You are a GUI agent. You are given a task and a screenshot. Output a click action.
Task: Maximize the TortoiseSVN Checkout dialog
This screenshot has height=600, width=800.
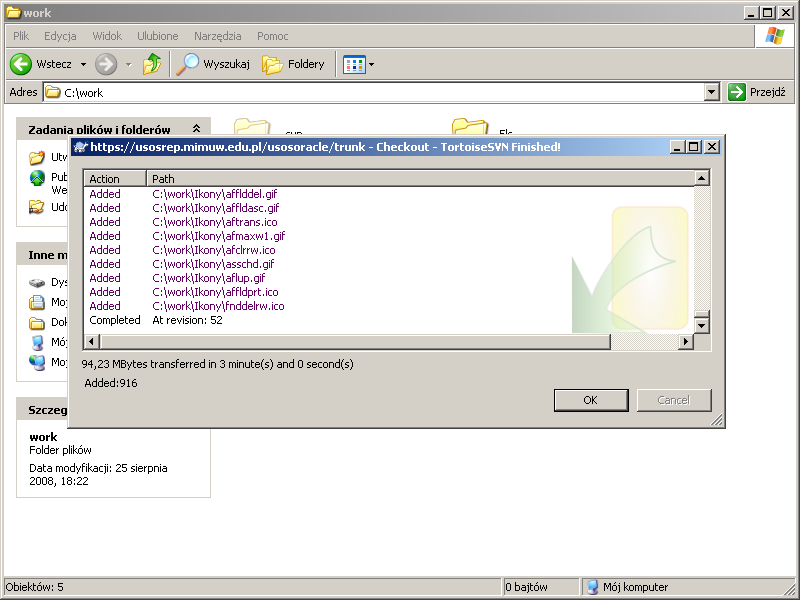click(x=693, y=147)
